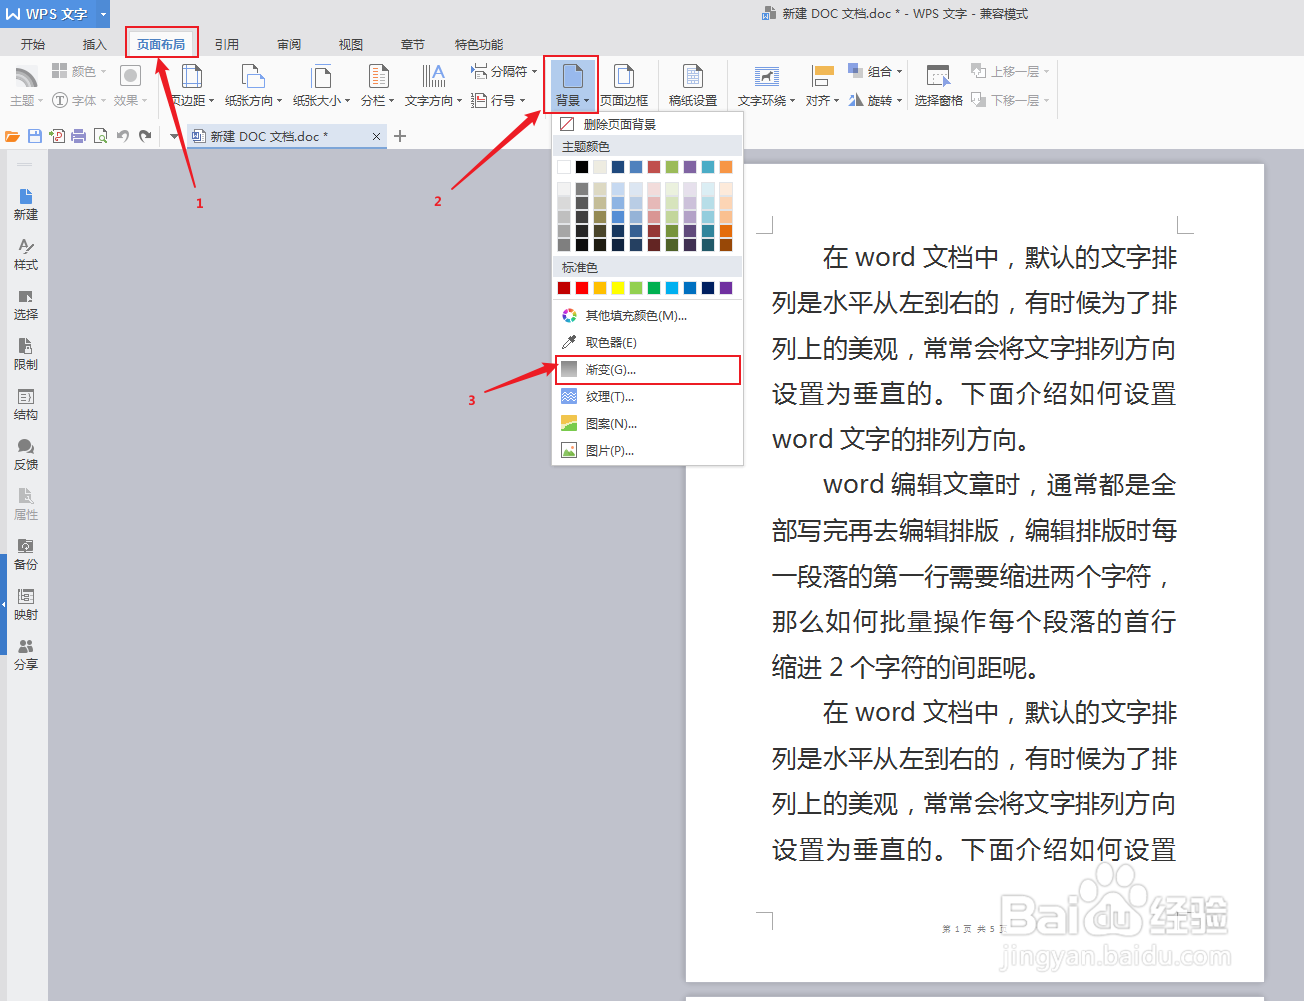Image resolution: width=1304 pixels, height=1001 pixels.
Task: Click the export to PDF icon
Action: coord(57,136)
